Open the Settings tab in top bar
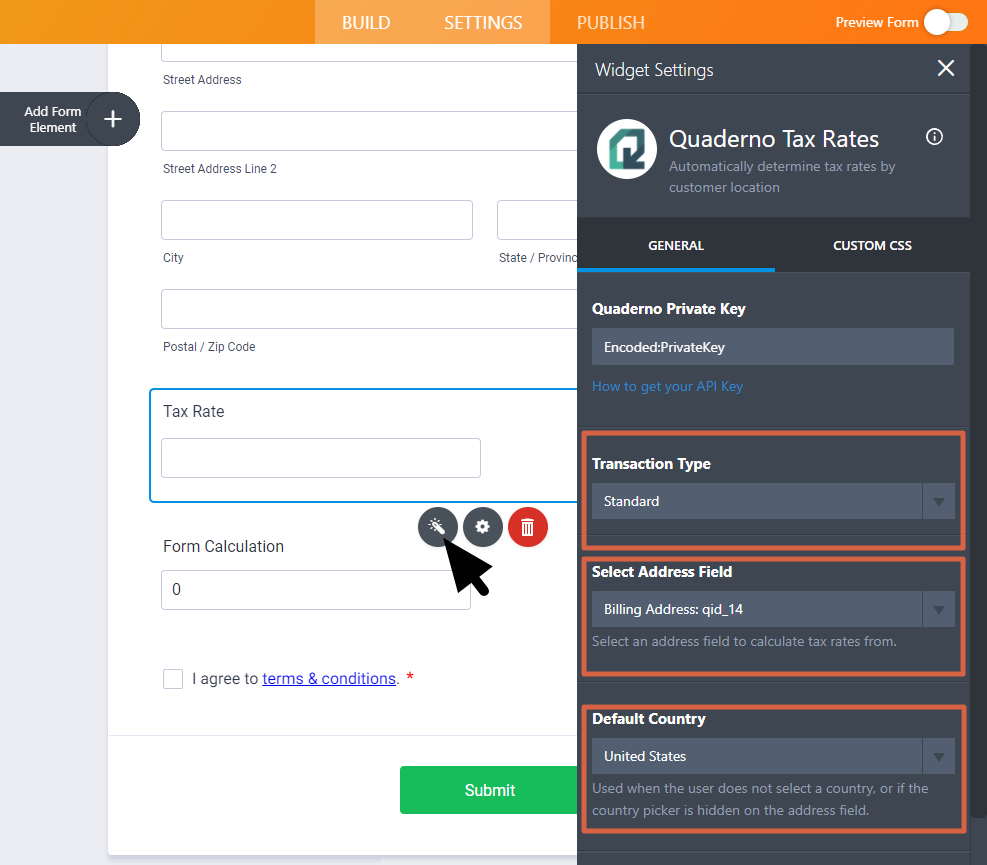This screenshot has height=865, width=987. click(x=483, y=22)
